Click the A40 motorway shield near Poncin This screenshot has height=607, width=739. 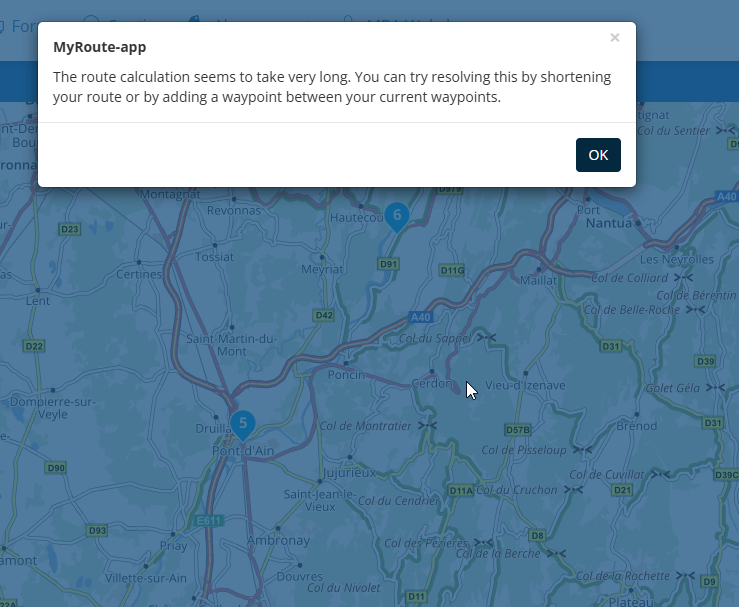[420, 317]
